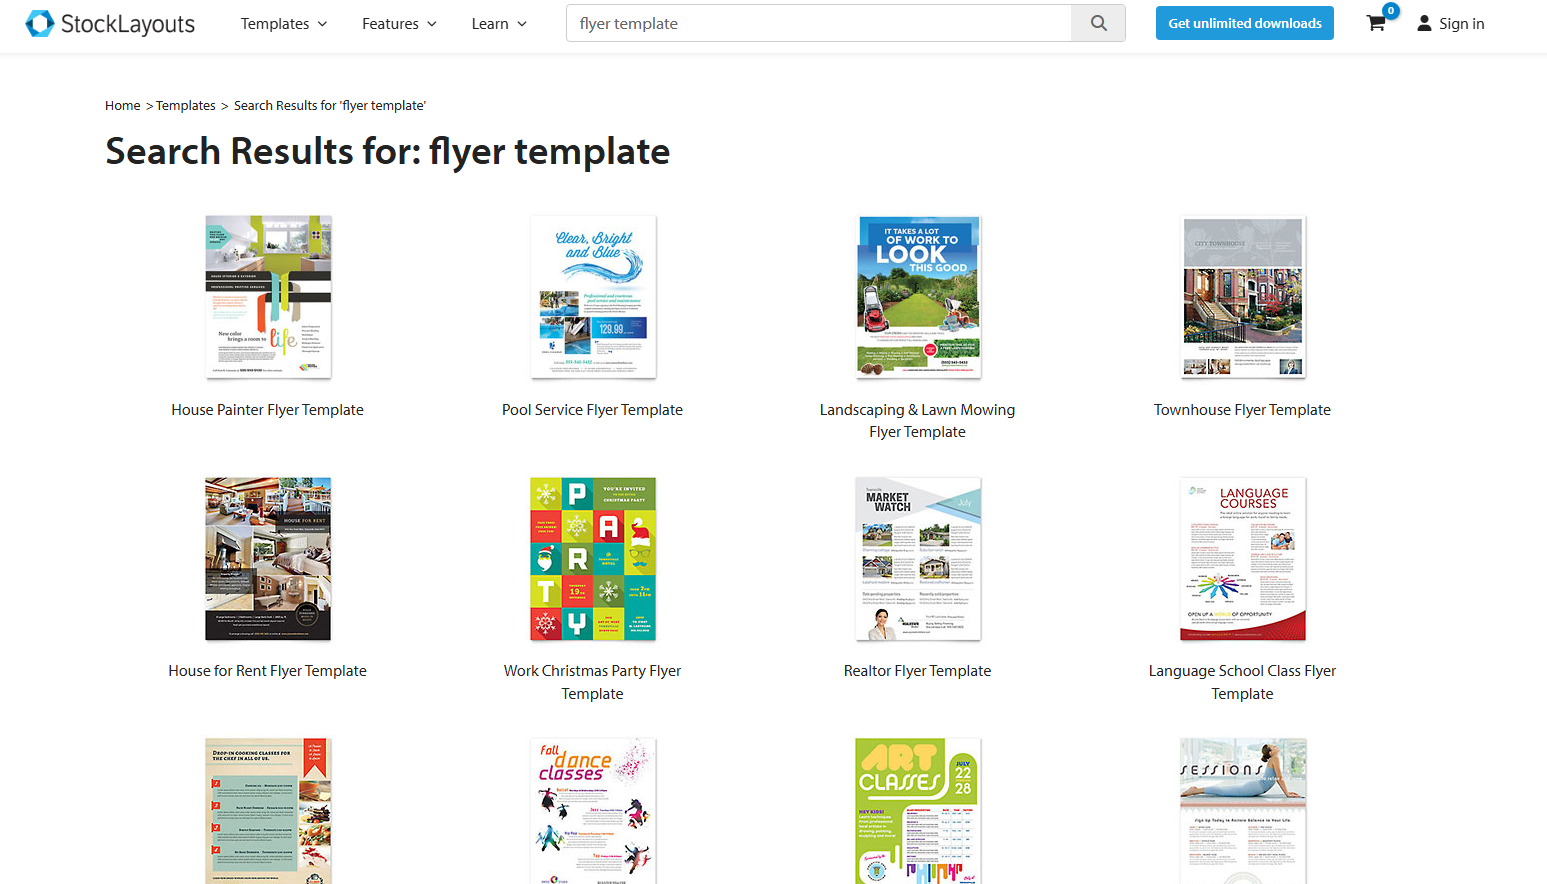Open the shopping cart icon
This screenshot has height=884, width=1547.
pyautogui.click(x=1375, y=22)
